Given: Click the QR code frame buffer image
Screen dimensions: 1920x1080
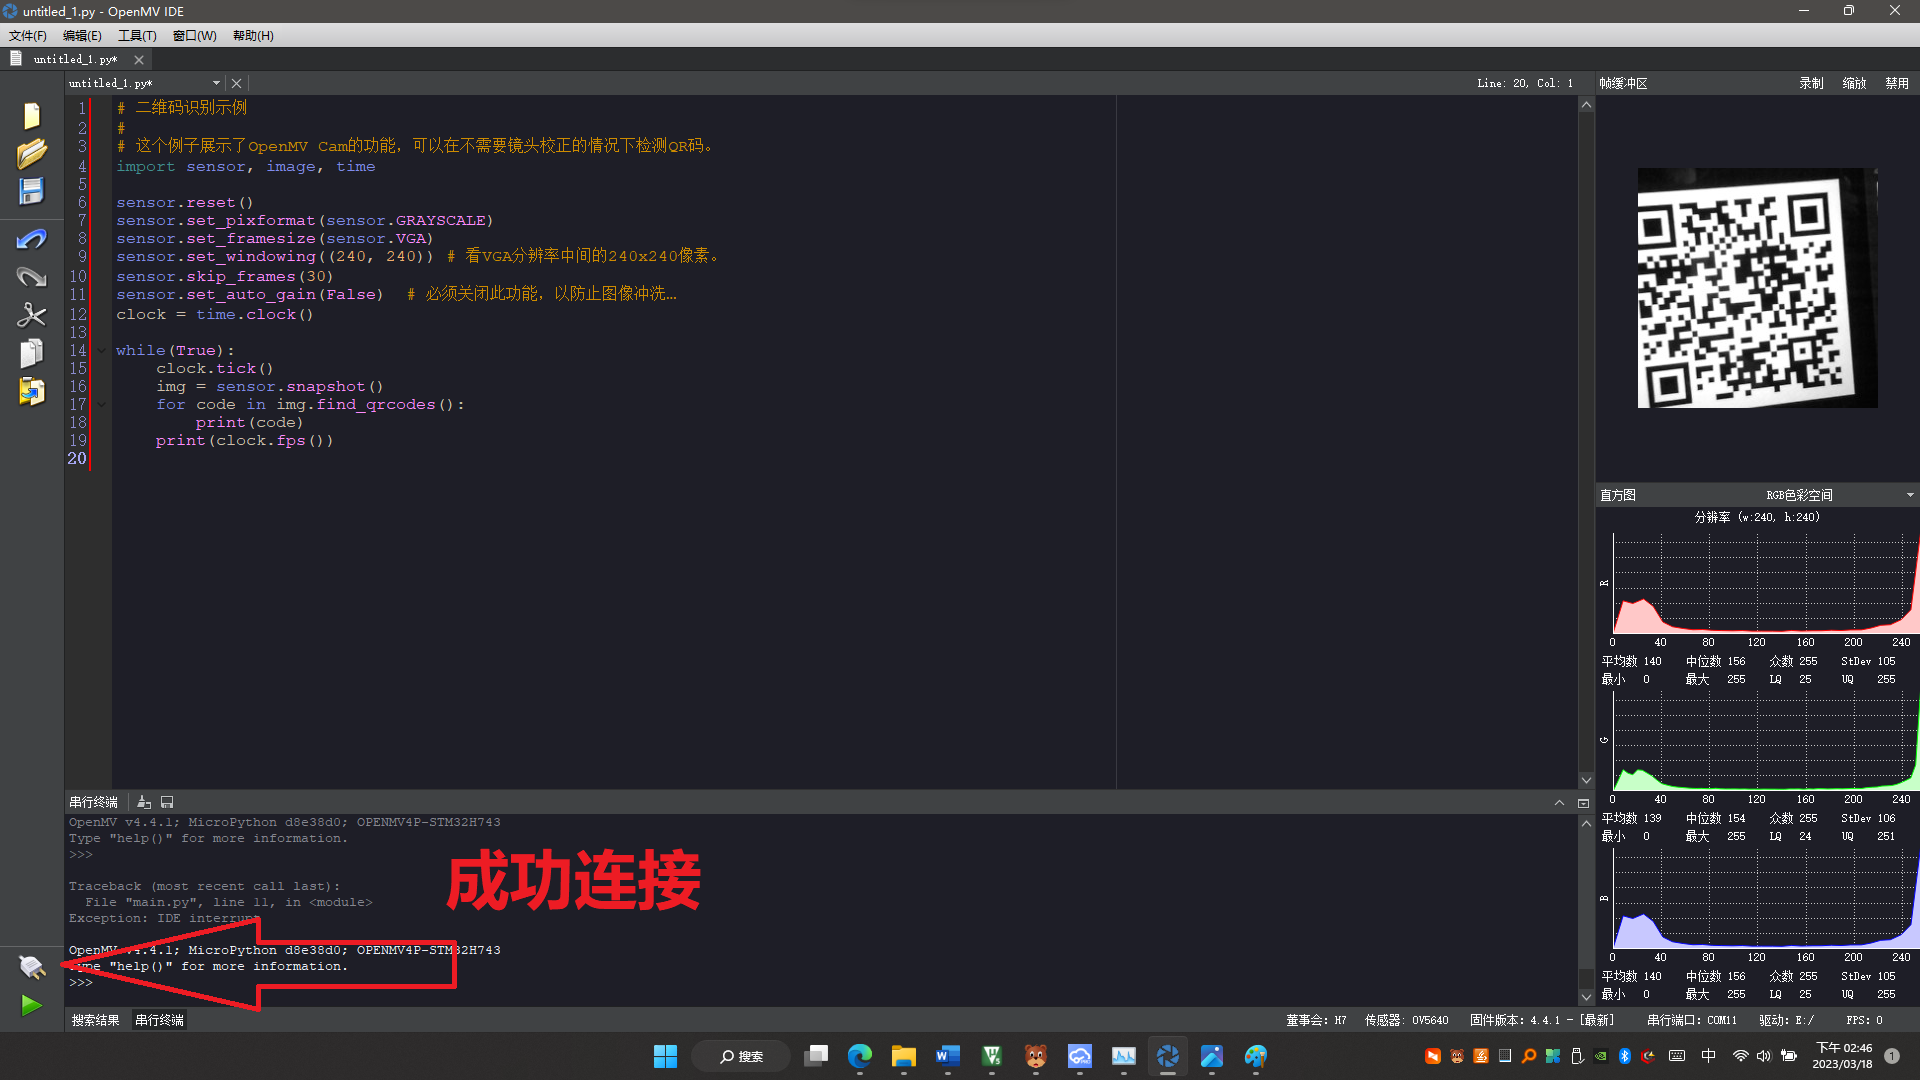Looking at the screenshot, I should 1757,288.
